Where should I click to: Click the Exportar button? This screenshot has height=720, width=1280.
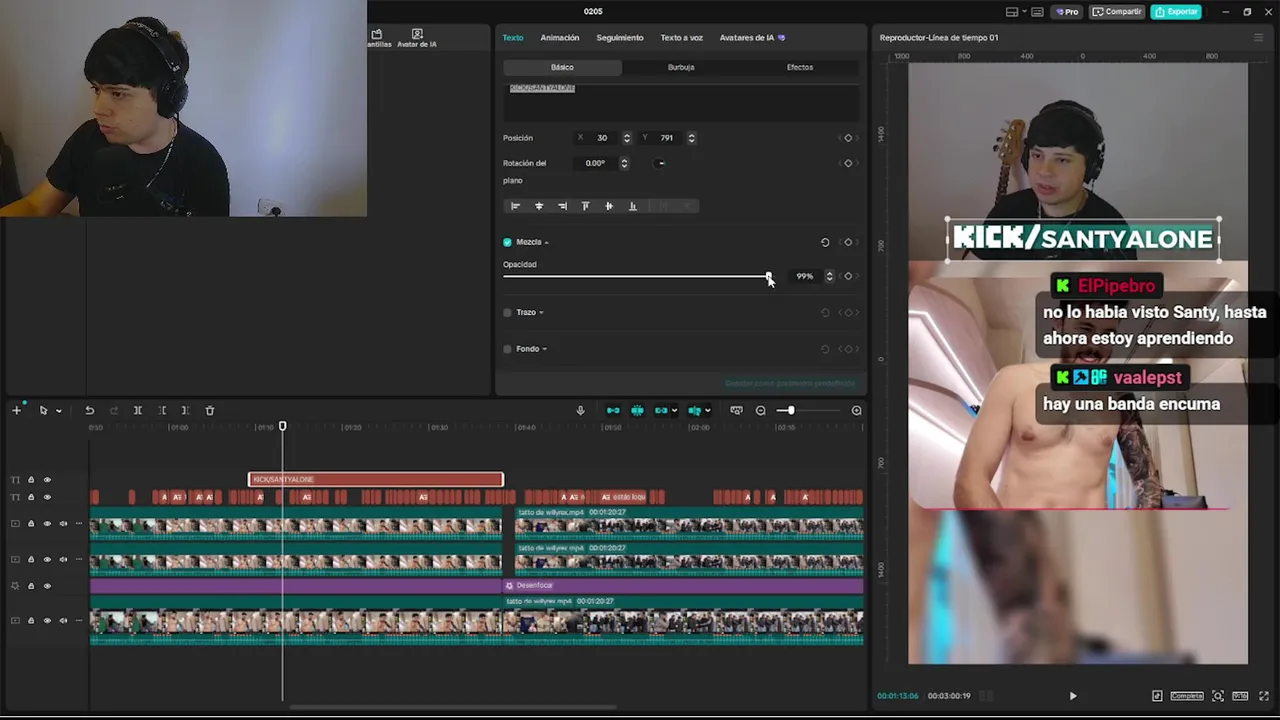tap(1176, 12)
